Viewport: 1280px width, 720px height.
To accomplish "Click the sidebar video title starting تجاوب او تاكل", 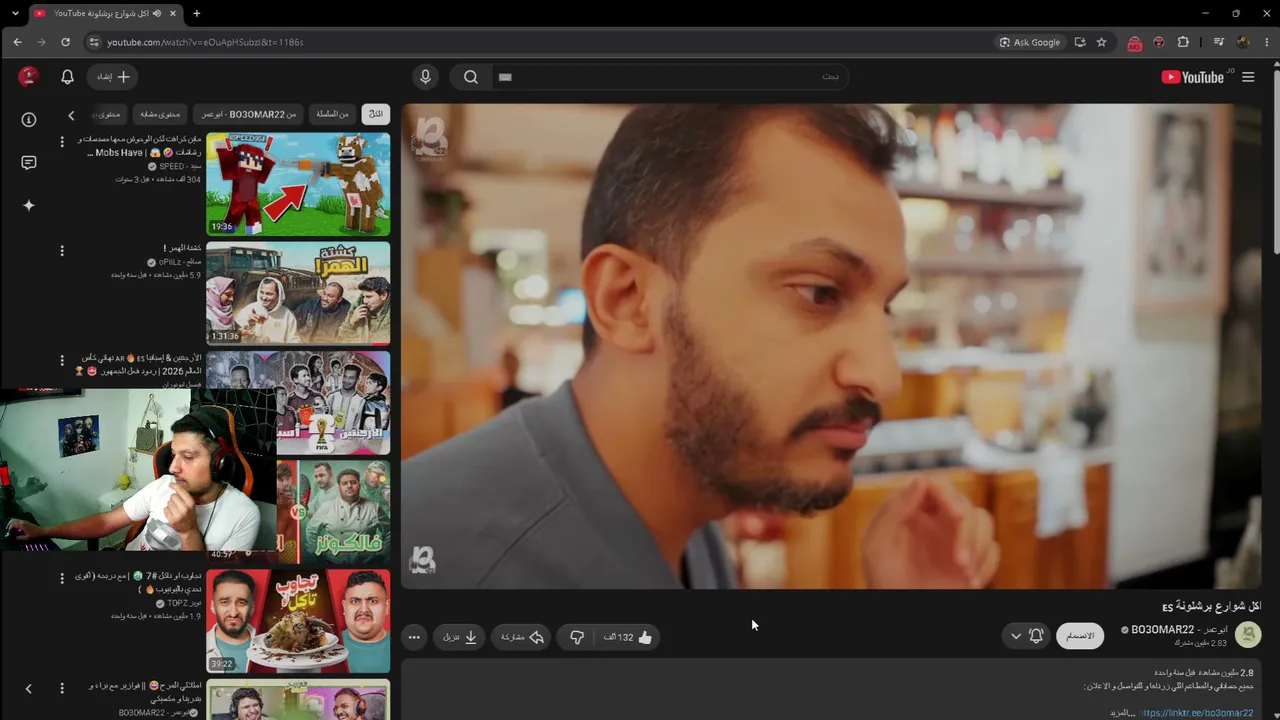I will [x=137, y=583].
